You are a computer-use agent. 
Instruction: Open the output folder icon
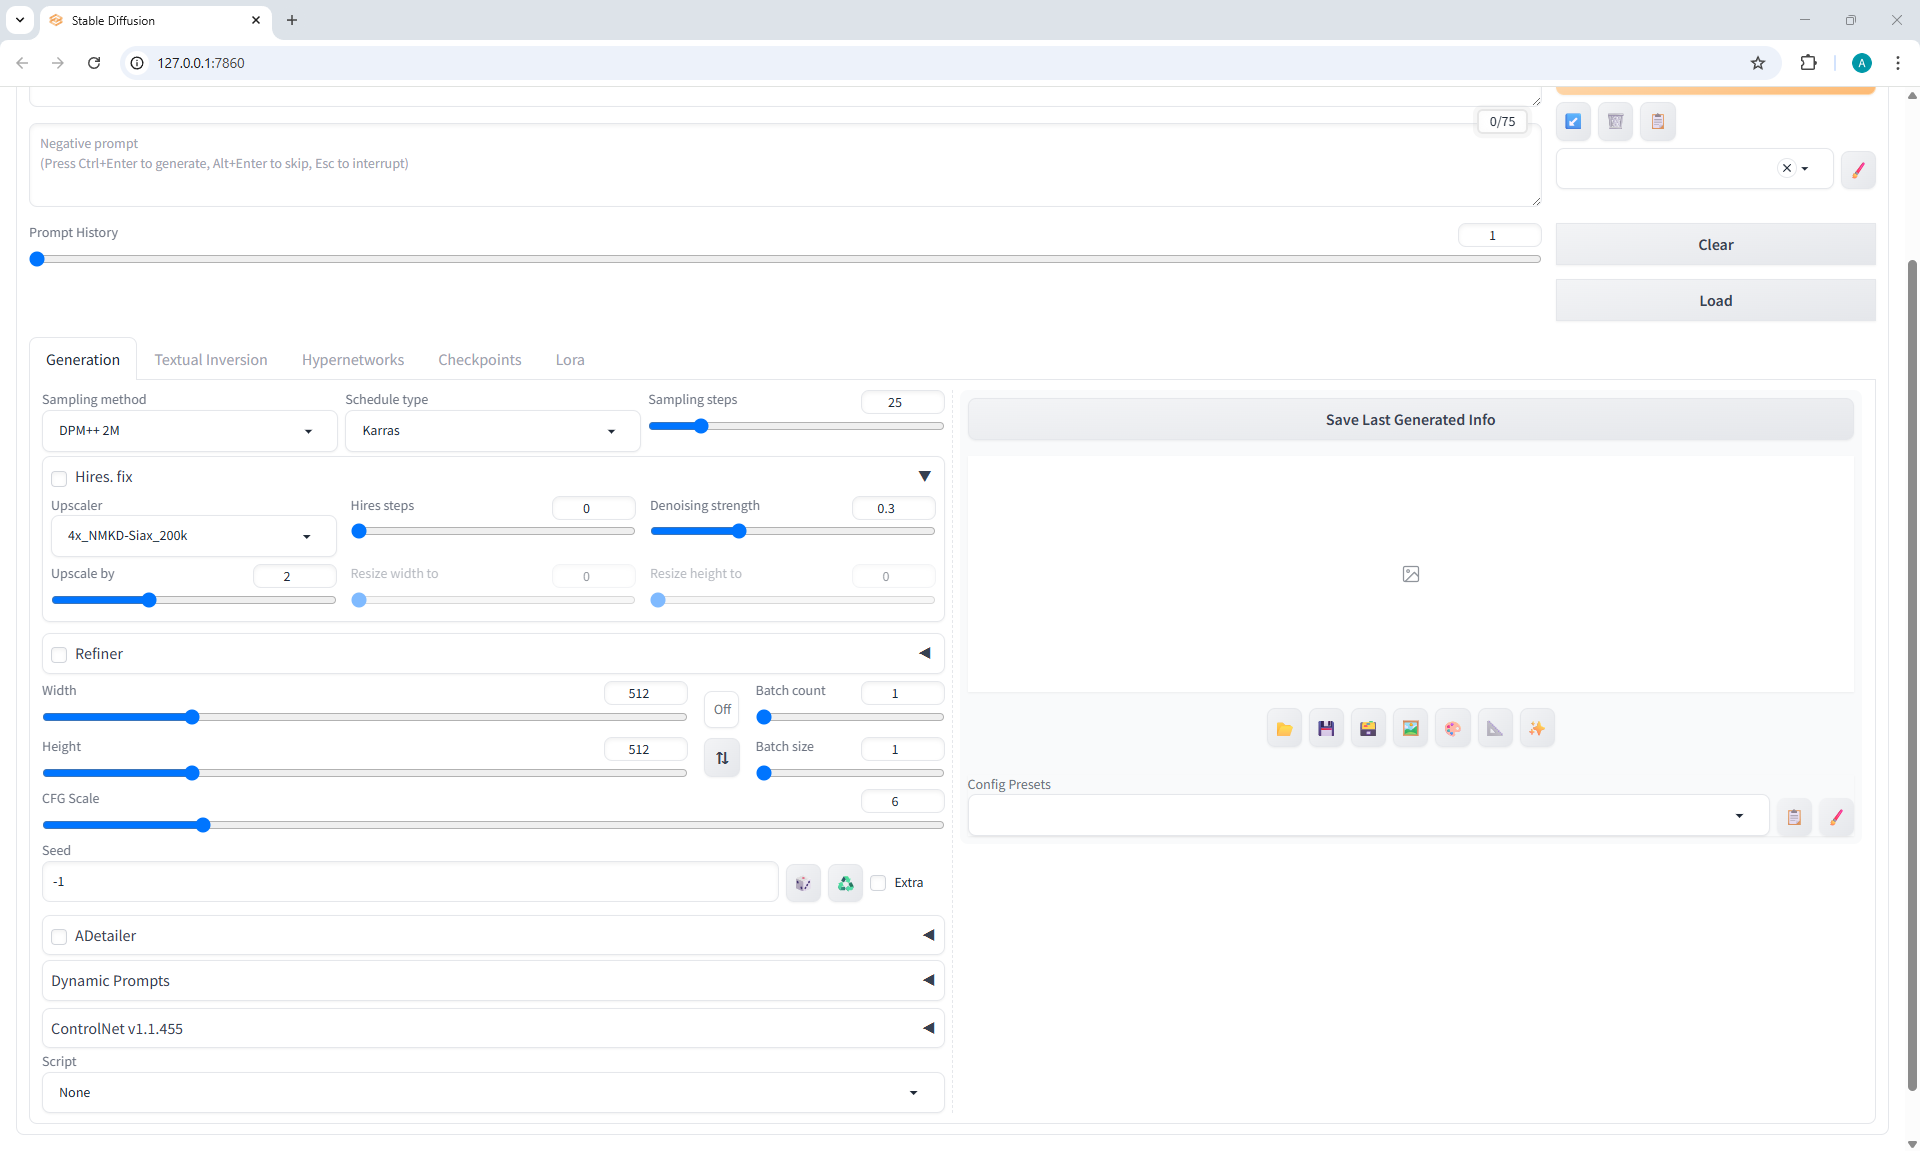tap(1284, 729)
